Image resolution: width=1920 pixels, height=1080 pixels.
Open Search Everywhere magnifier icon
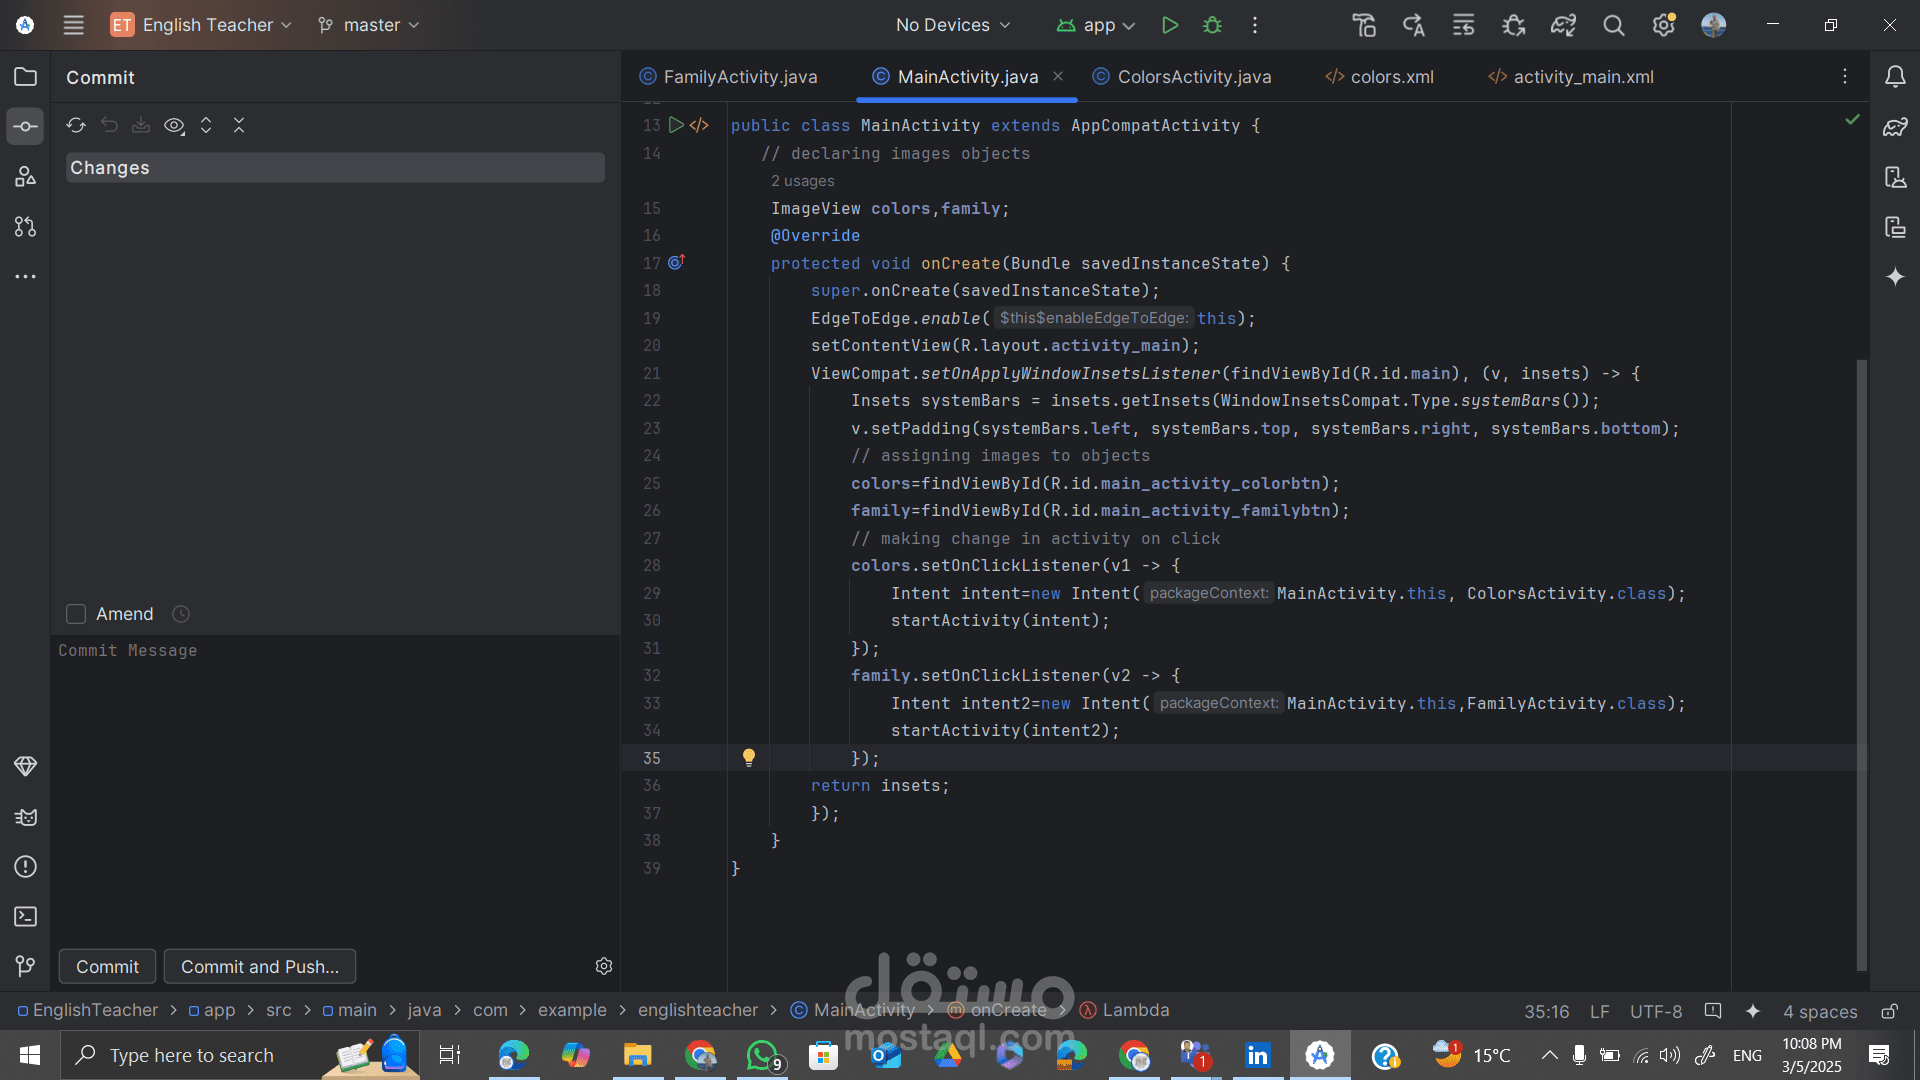pyautogui.click(x=1613, y=25)
